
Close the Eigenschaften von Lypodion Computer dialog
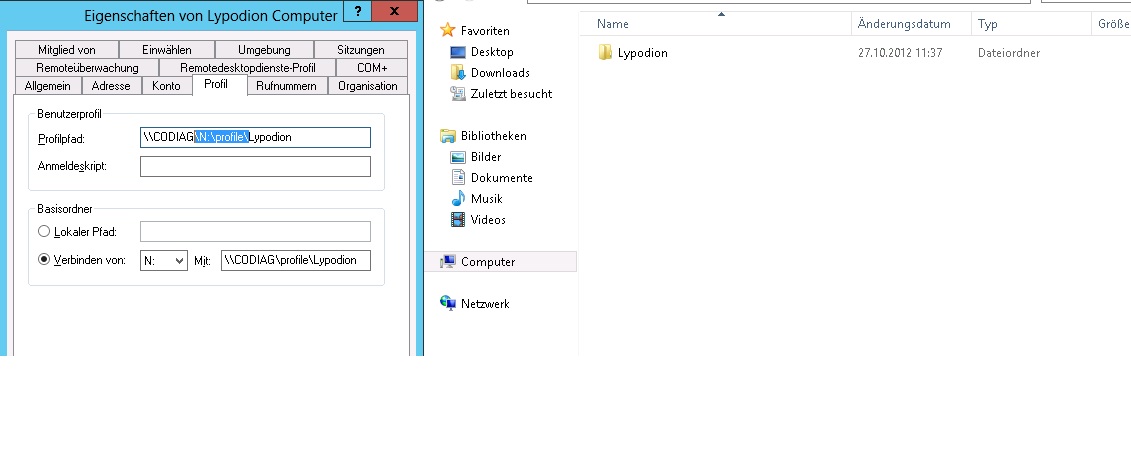(395, 11)
